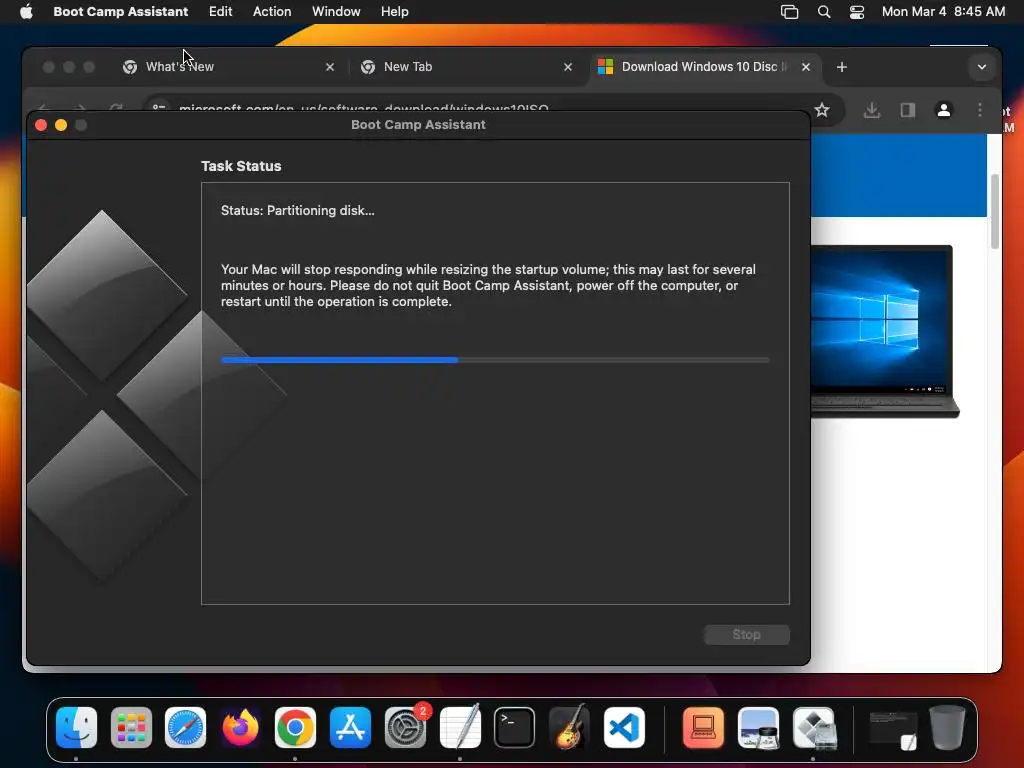
Task: Toggle Chrome side panel icon
Action: (908, 110)
